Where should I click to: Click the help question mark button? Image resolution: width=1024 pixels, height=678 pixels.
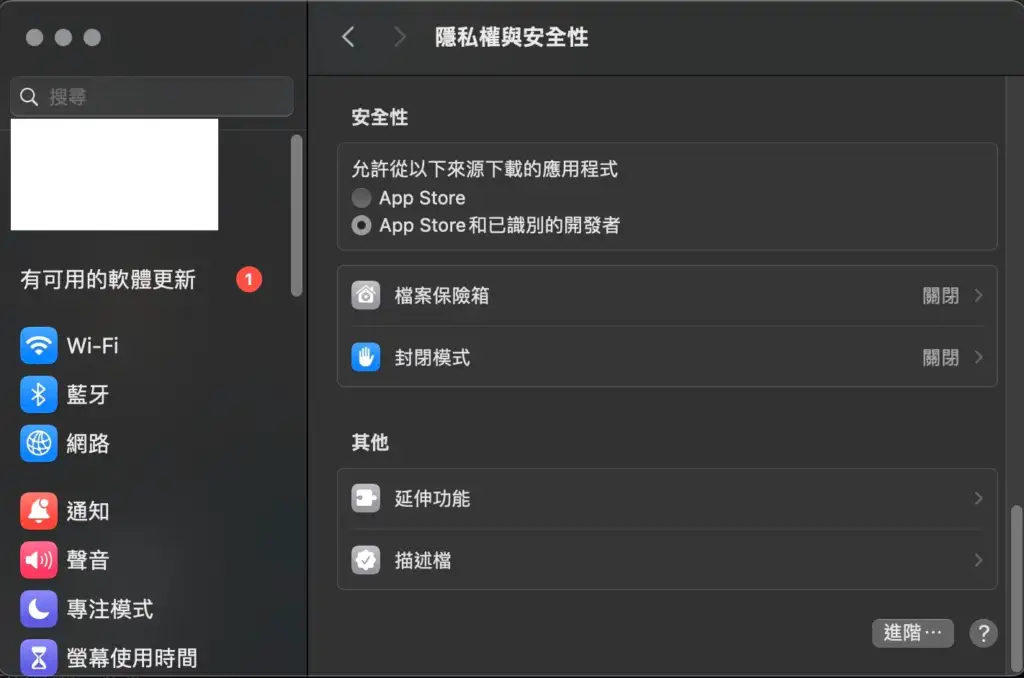(982, 633)
